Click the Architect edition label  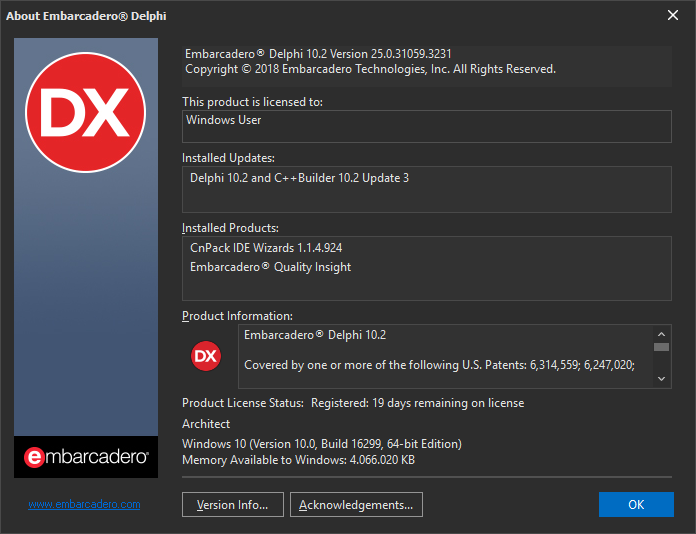click(x=206, y=424)
